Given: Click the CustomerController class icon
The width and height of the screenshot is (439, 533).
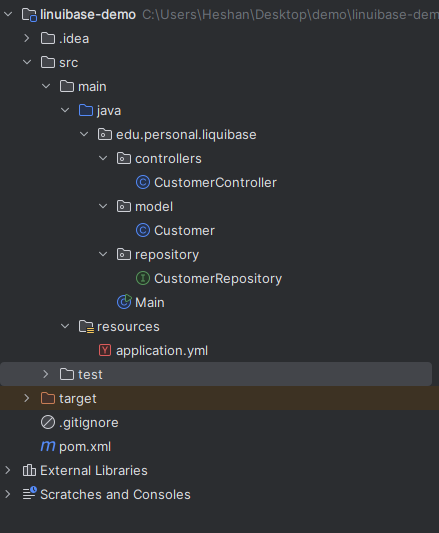Looking at the screenshot, I should pyautogui.click(x=143, y=183).
